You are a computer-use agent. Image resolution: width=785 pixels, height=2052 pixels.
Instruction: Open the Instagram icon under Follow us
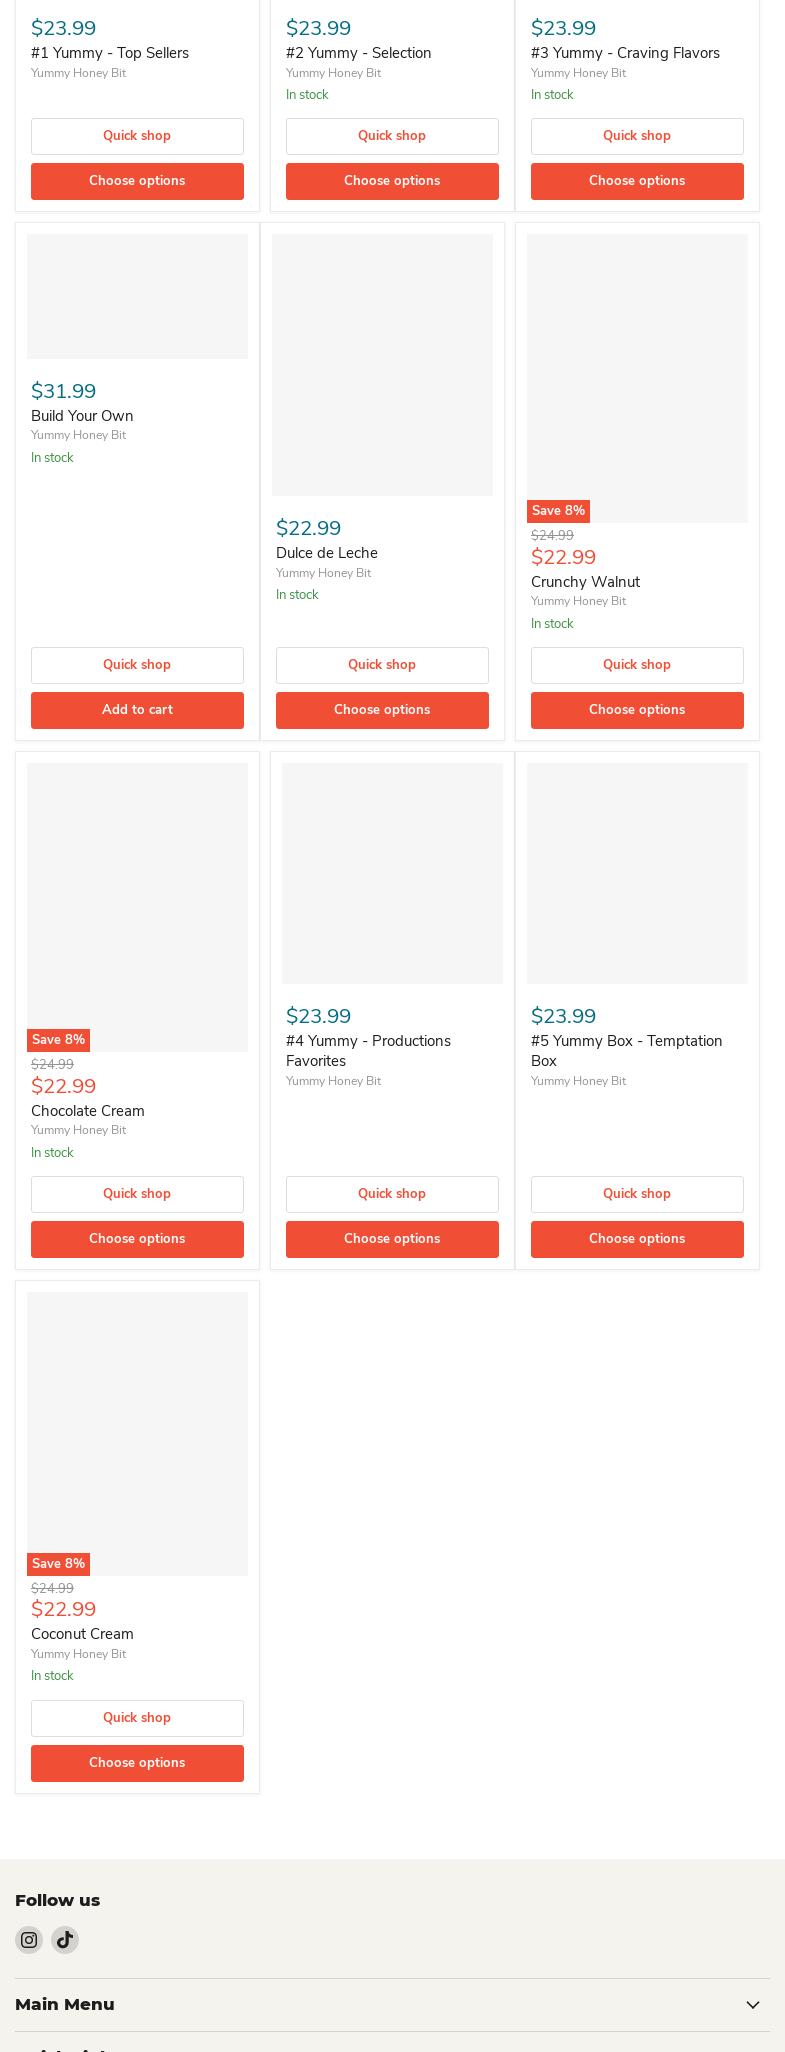tap(29, 1940)
